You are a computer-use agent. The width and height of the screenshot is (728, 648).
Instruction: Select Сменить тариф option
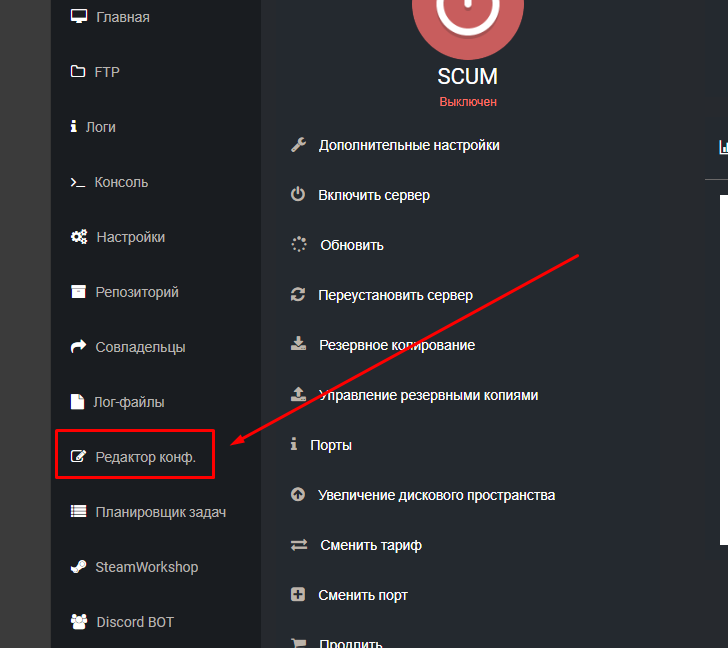coord(371,545)
